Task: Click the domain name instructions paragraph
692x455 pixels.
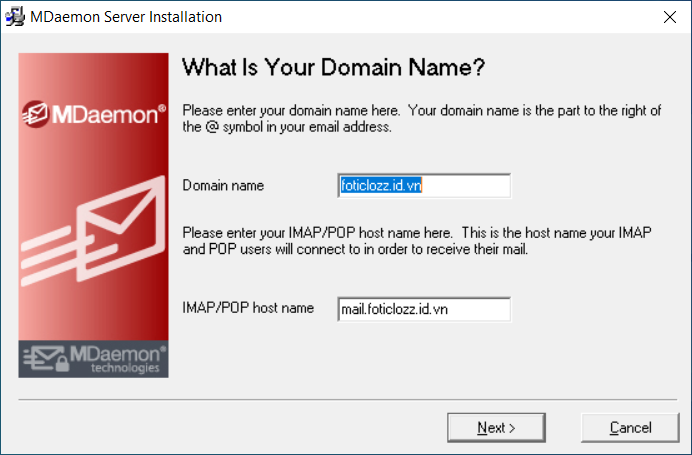Action: [422, 119]
